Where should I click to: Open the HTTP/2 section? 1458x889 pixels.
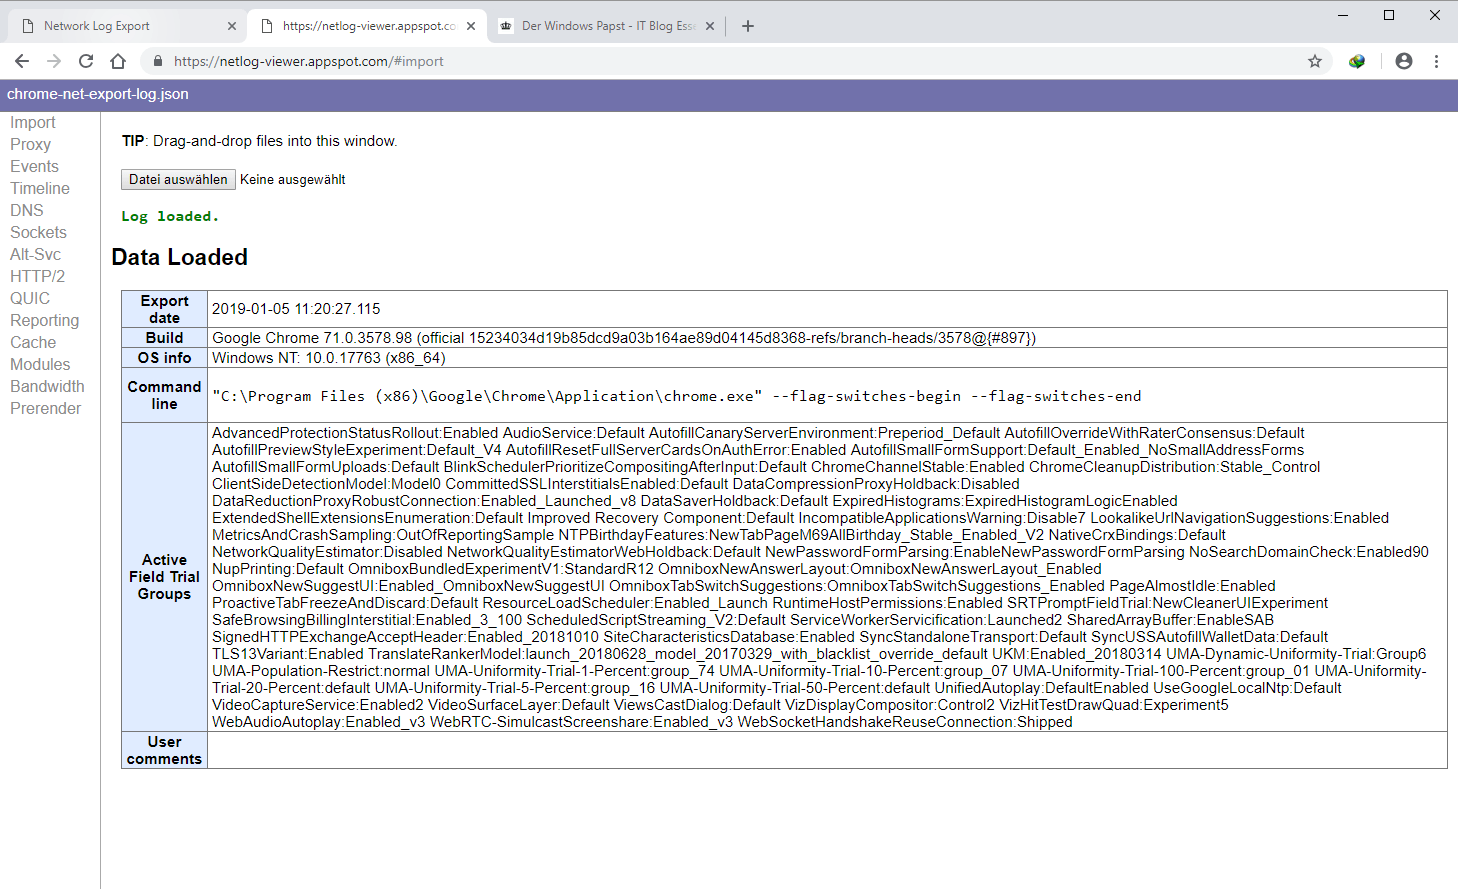37,276
